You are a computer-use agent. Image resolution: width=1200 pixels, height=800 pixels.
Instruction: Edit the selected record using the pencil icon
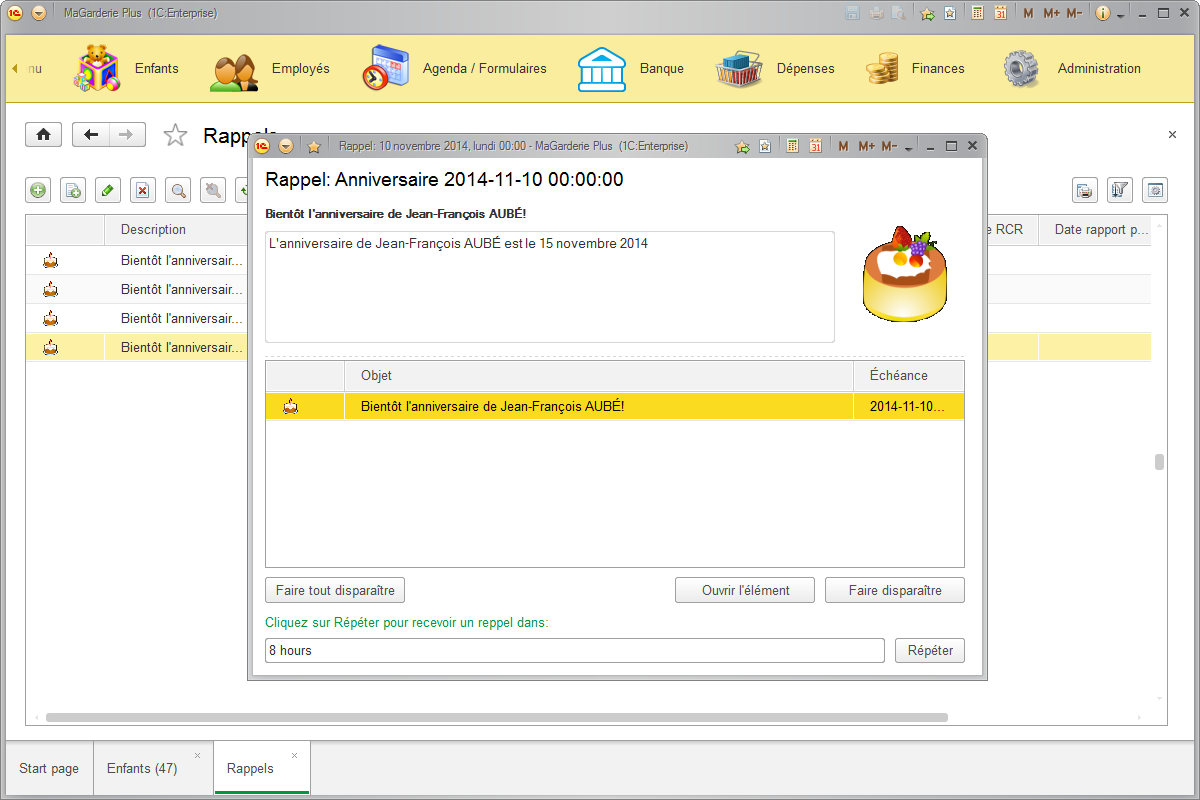107,190
